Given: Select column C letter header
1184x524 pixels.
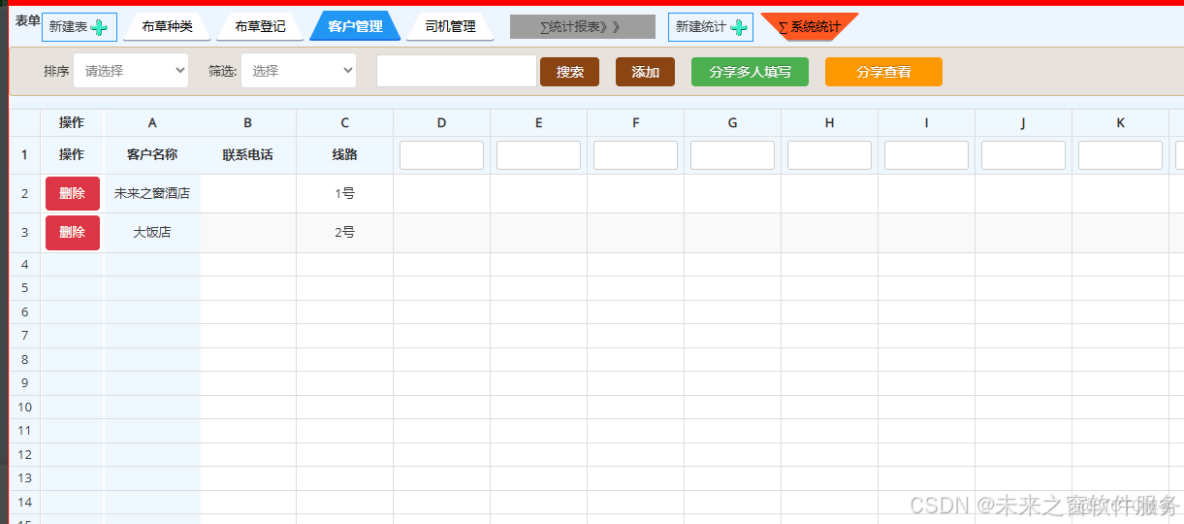Looking at the screenshot, I should point(344,122).
